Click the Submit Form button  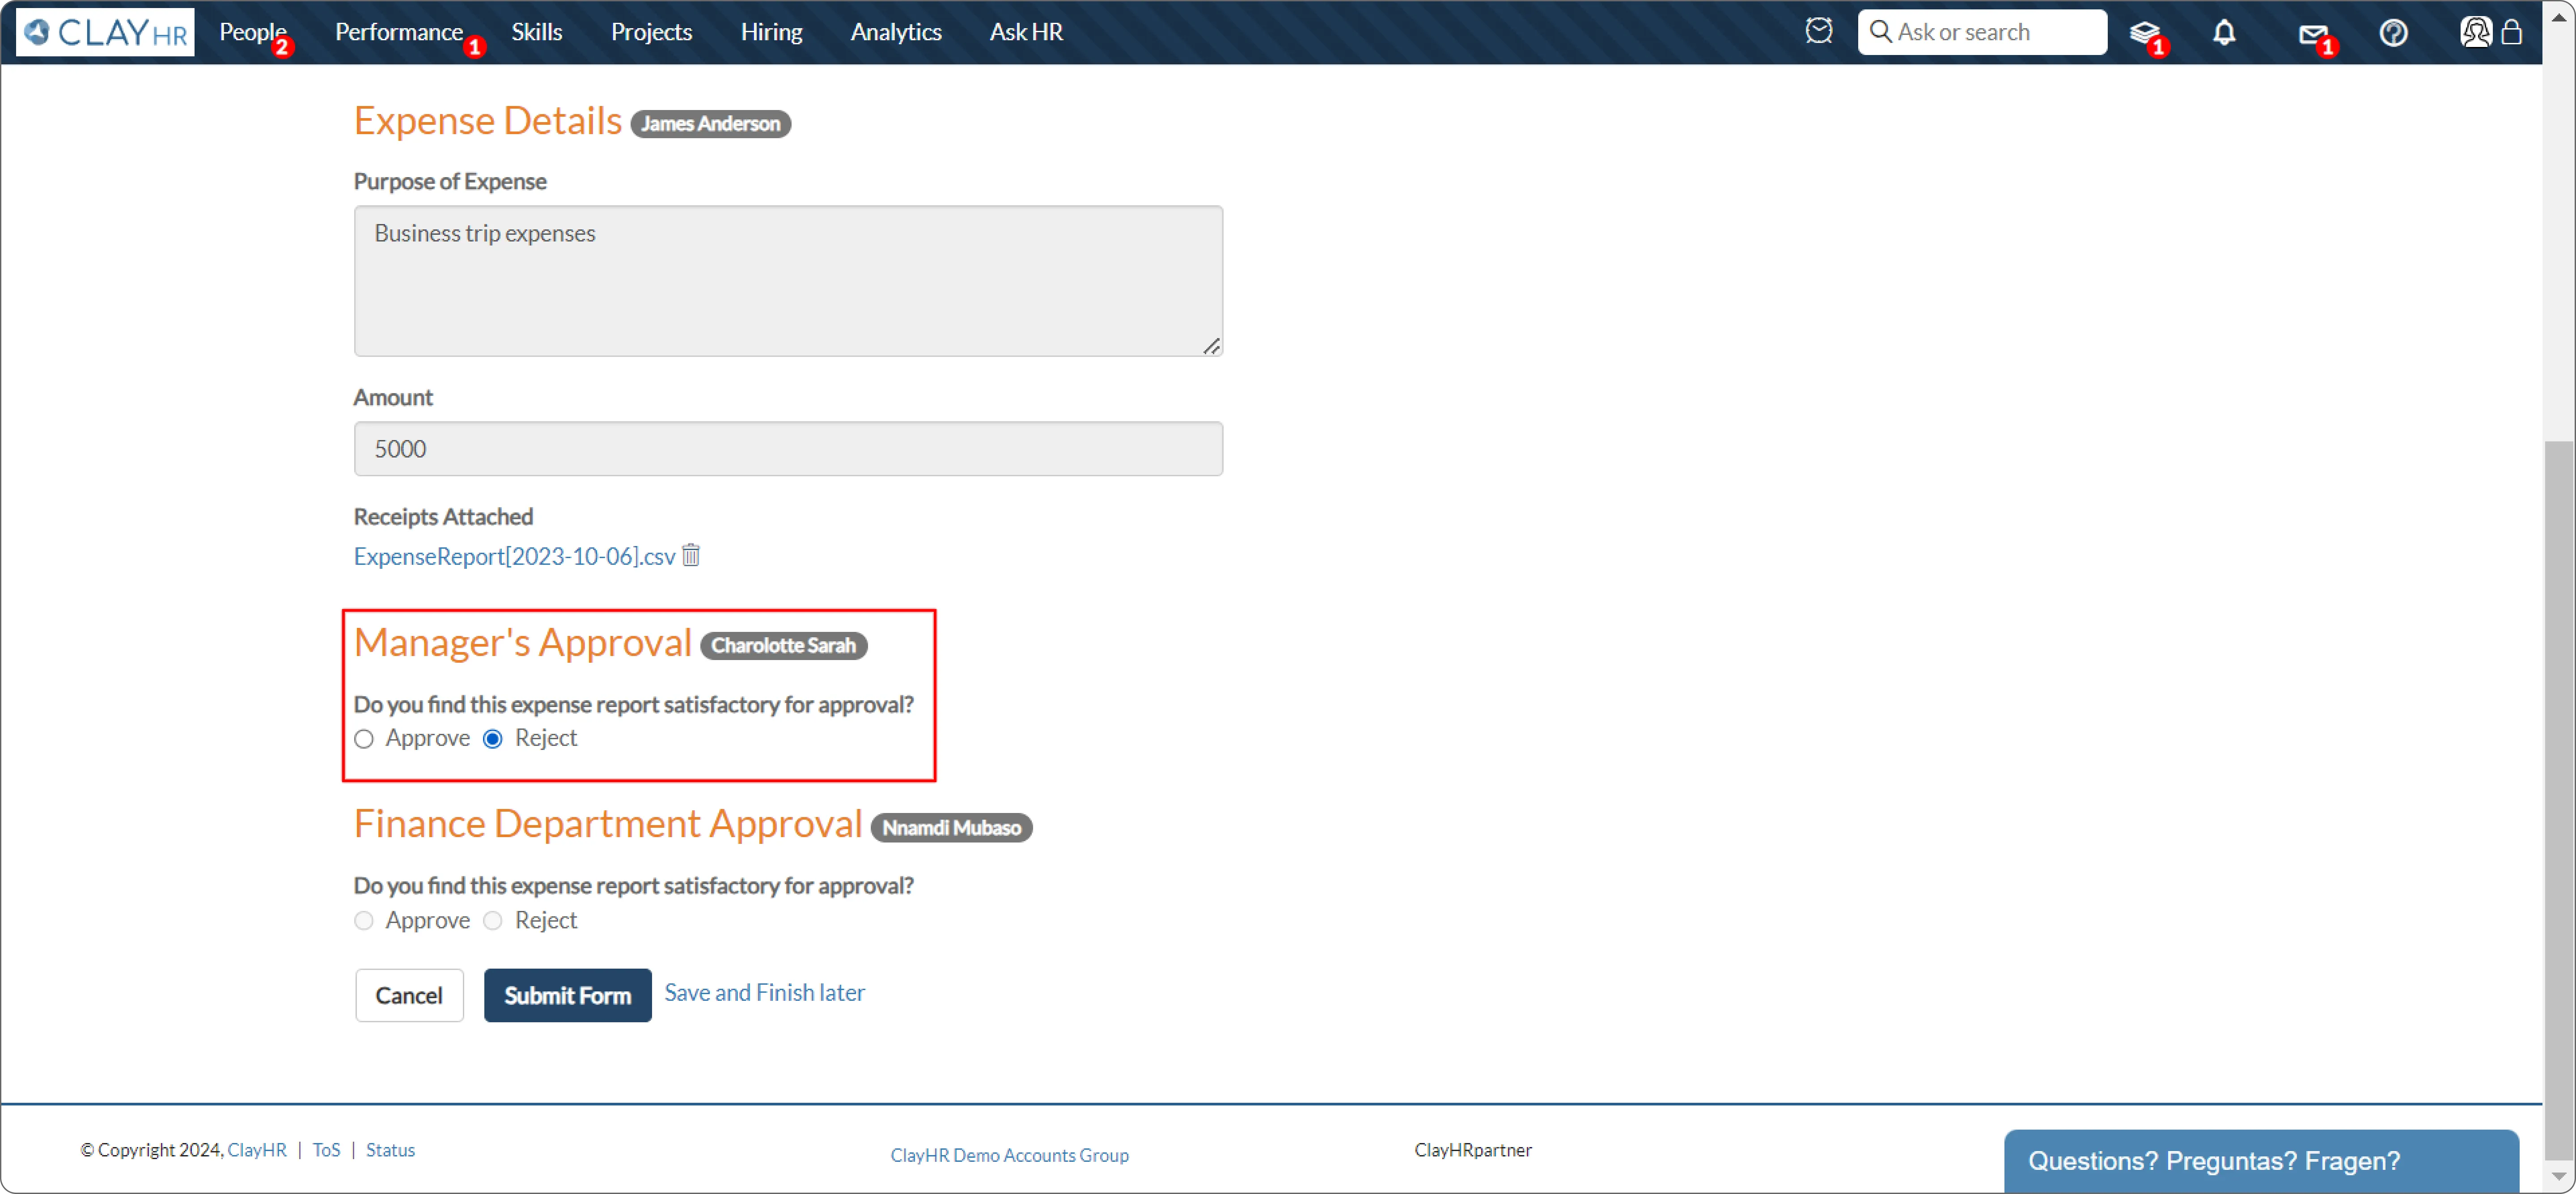pyautogui.click(x=567, y=995)
